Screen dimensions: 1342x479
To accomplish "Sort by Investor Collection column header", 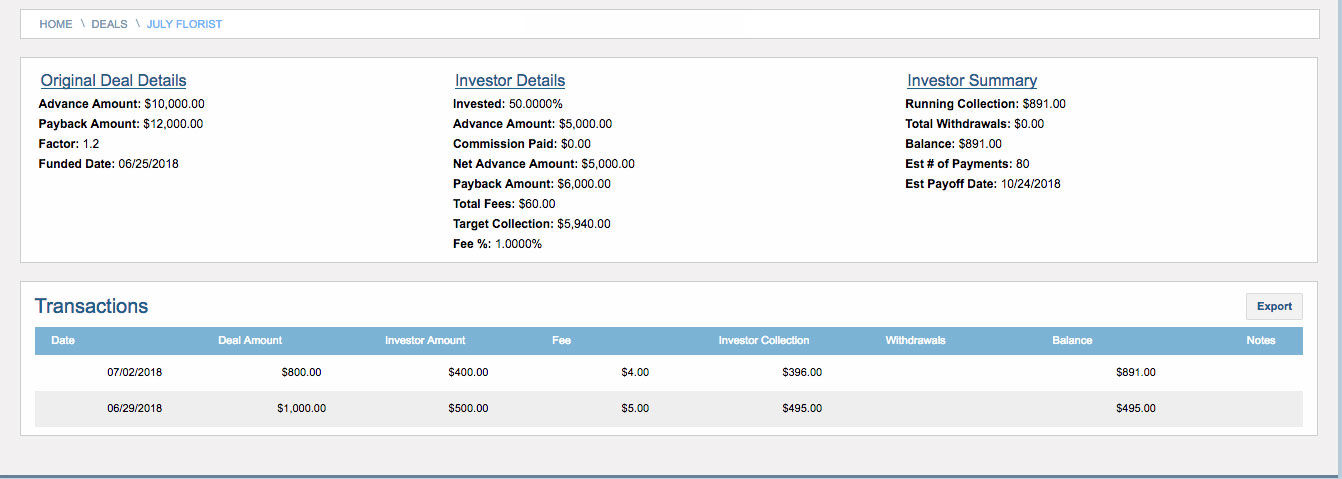I will point(764,340).
